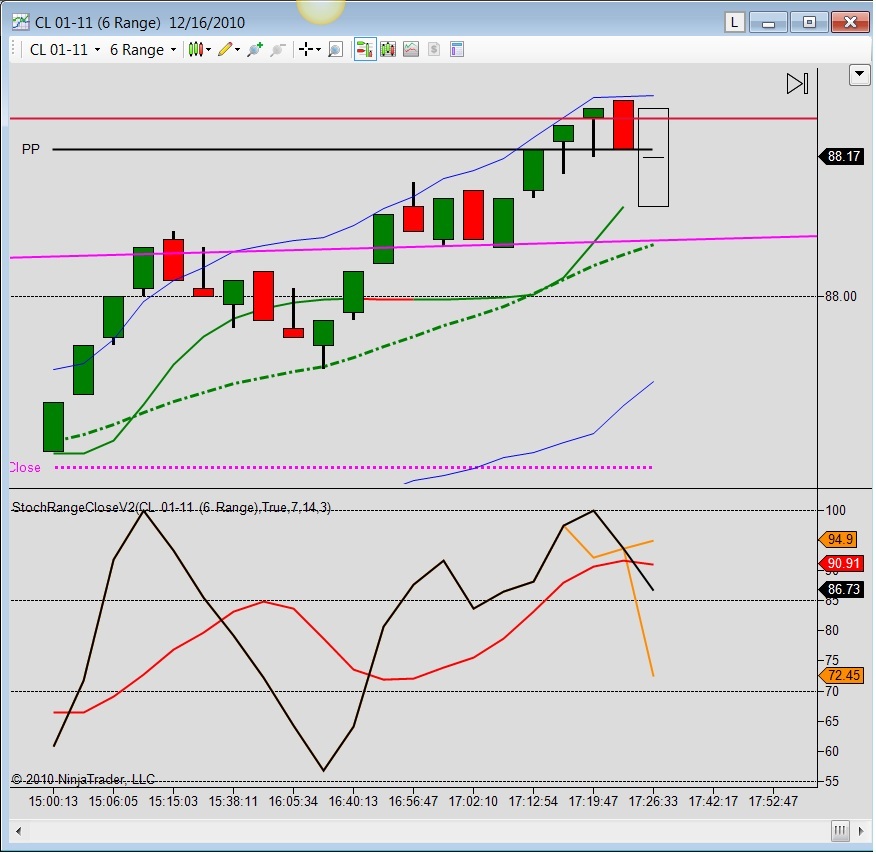Click the horizontal scrollbar left arrow
This screenshot has width=876, height=854.
pyautogui.click(x=18, y=831)
